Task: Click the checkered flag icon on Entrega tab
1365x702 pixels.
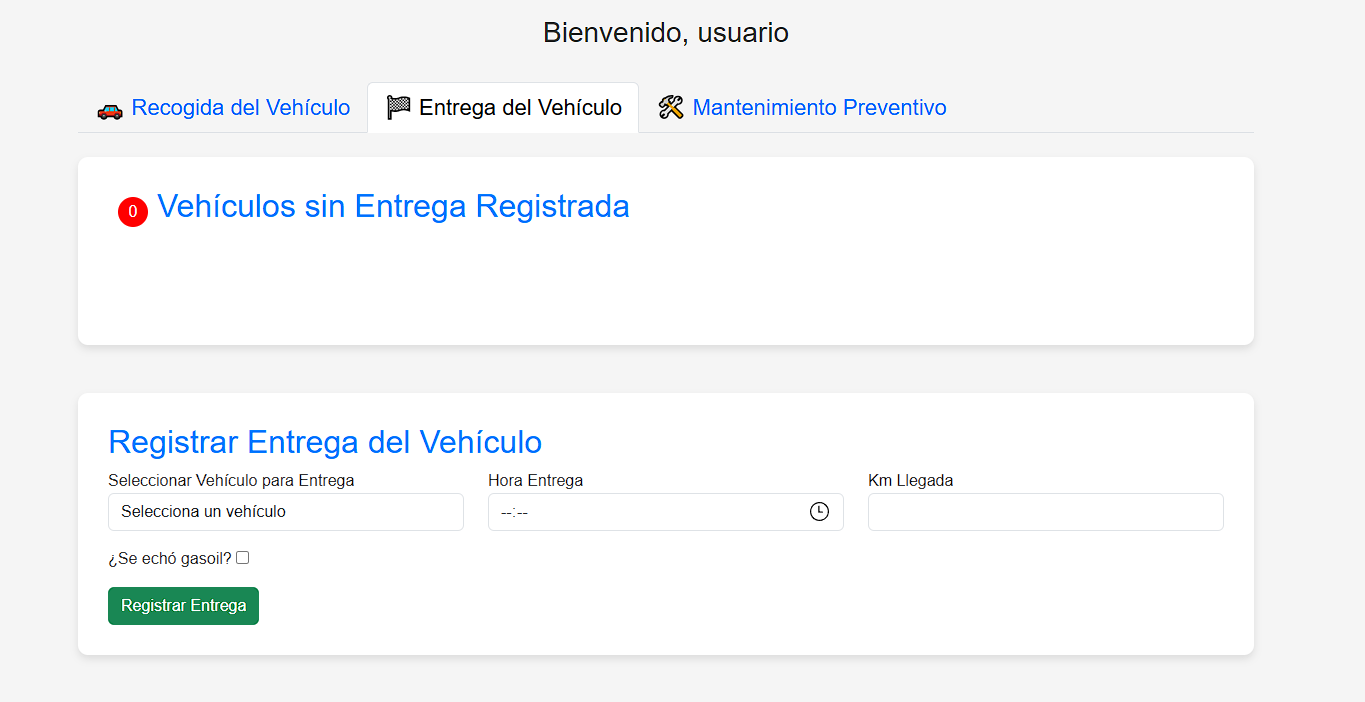Action: [400, 106]
